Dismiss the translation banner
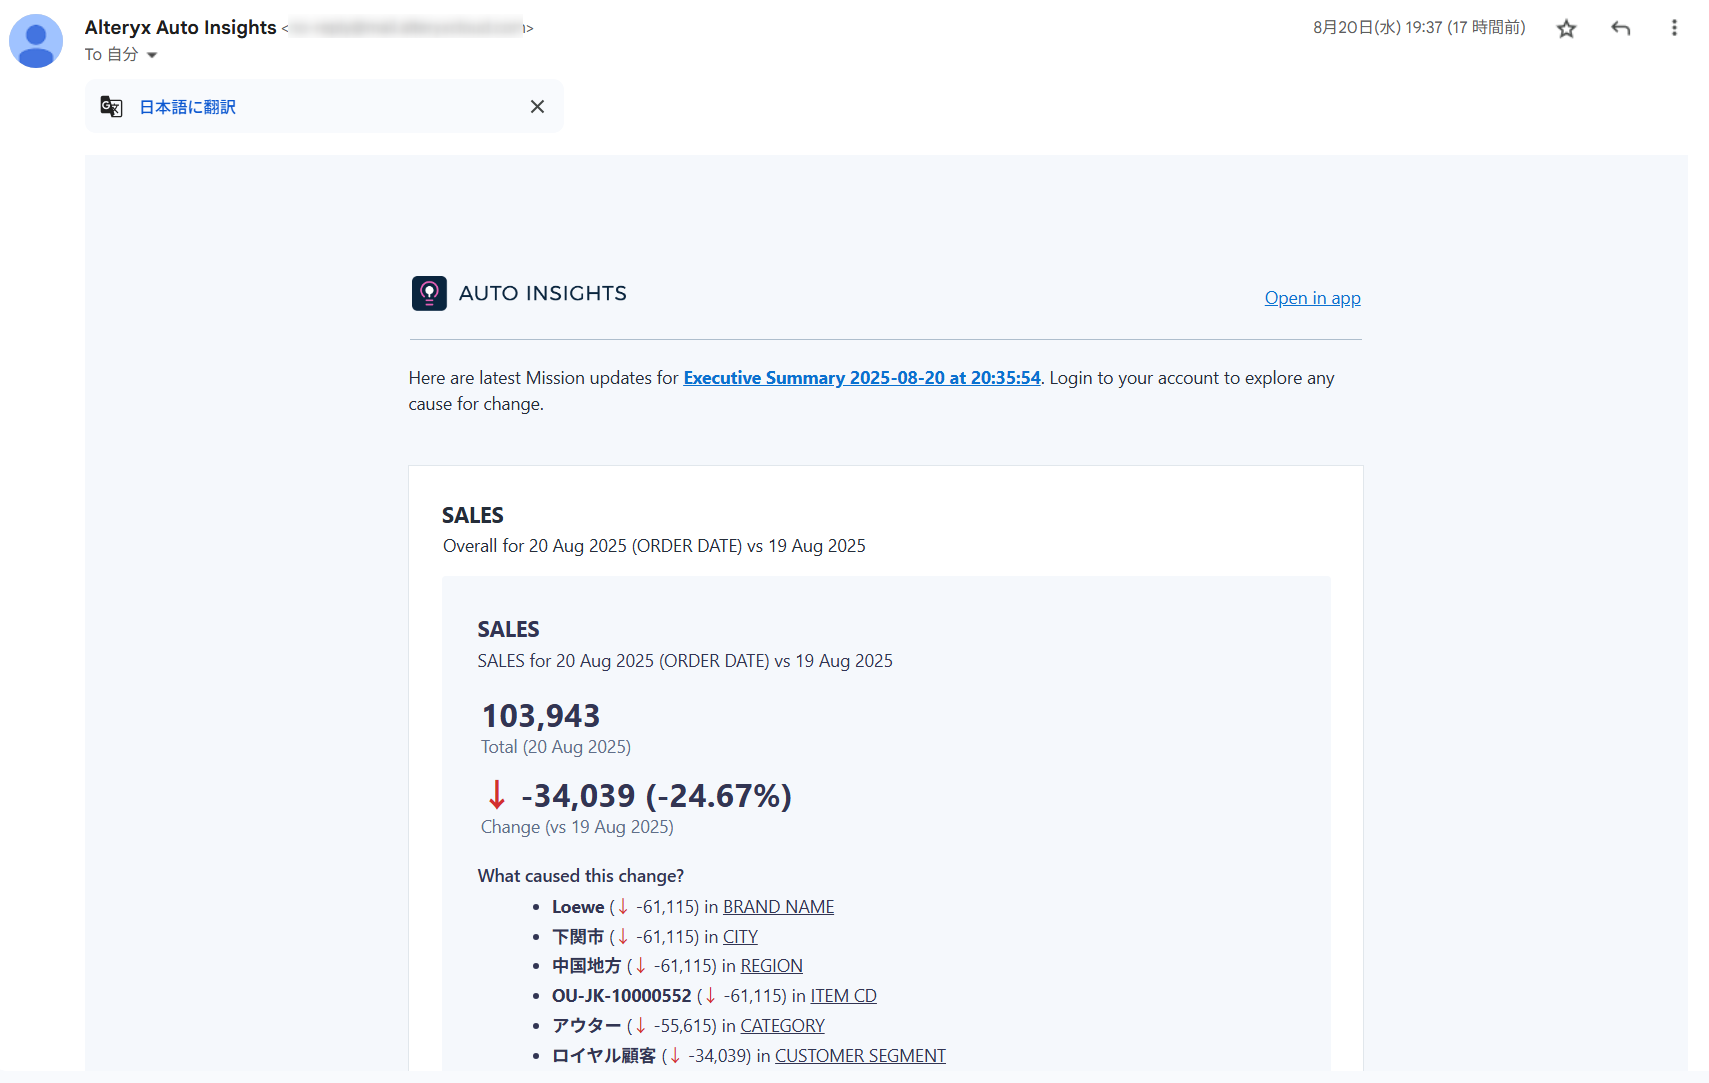 coord(537,107)
